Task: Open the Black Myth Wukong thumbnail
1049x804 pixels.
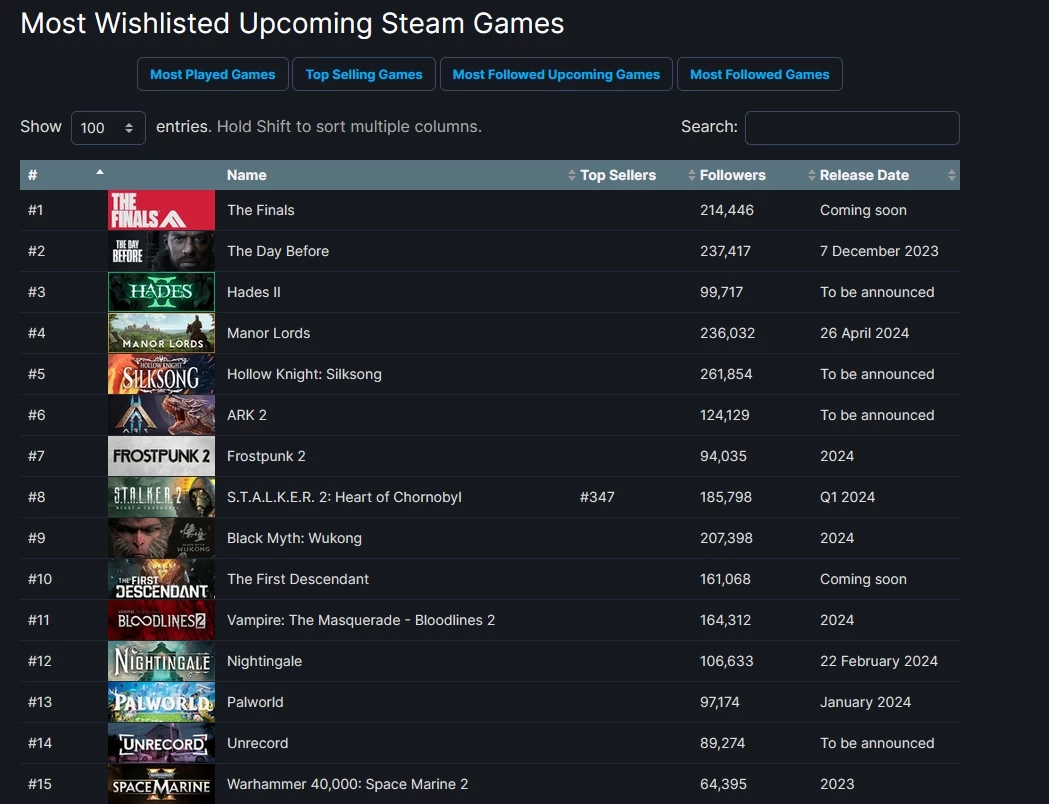Action: click(x=161, y=538)
